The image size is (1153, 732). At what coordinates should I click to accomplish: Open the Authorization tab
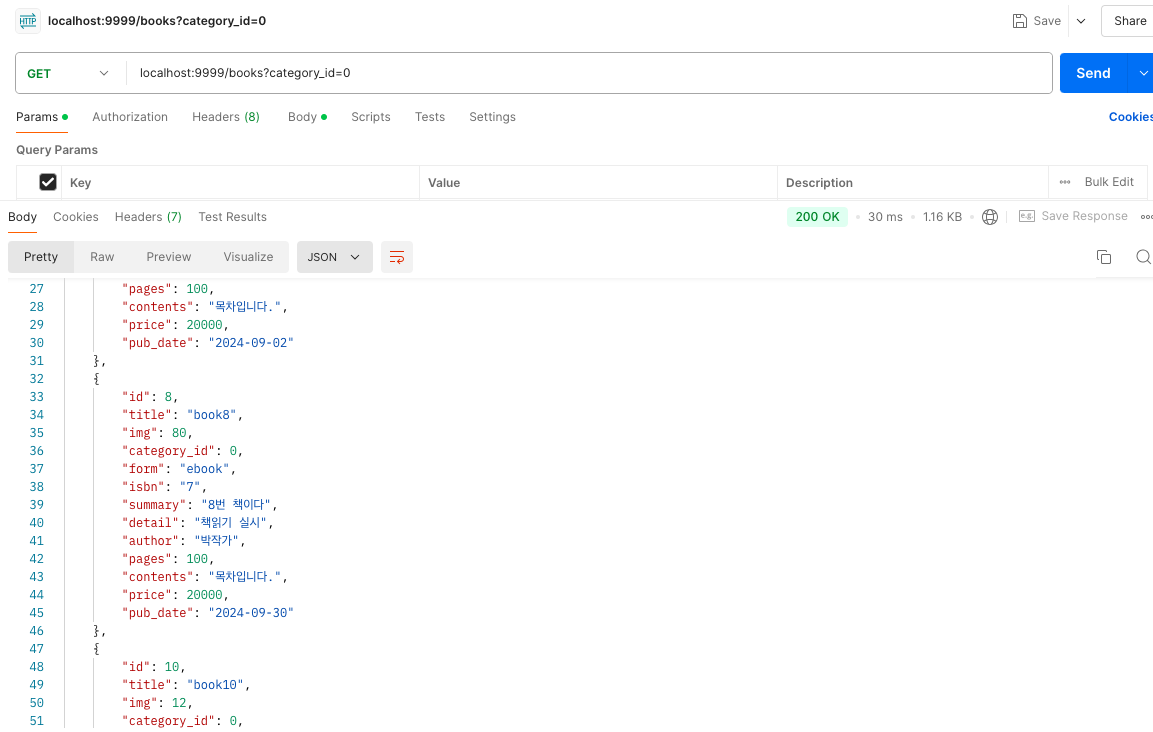pyautogui.click(x=130, y=117)
